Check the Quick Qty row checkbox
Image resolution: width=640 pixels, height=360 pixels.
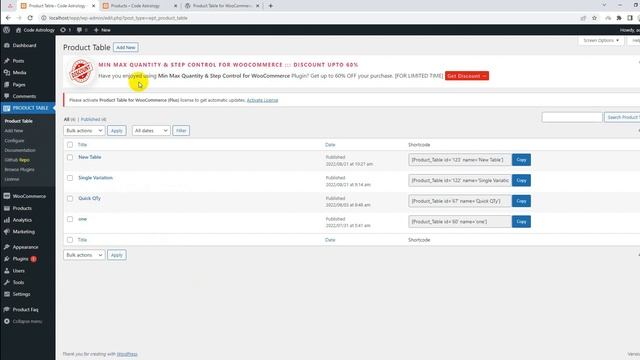point(70,198)
